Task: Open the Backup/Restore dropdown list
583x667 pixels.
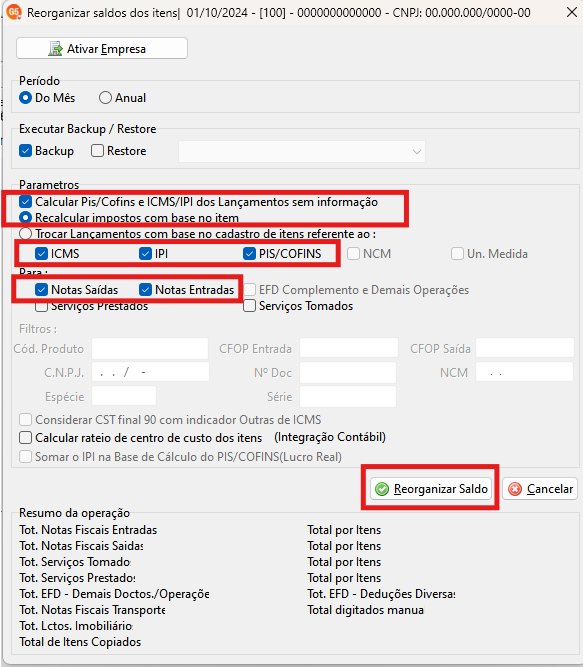Action: tap(302, 151)
